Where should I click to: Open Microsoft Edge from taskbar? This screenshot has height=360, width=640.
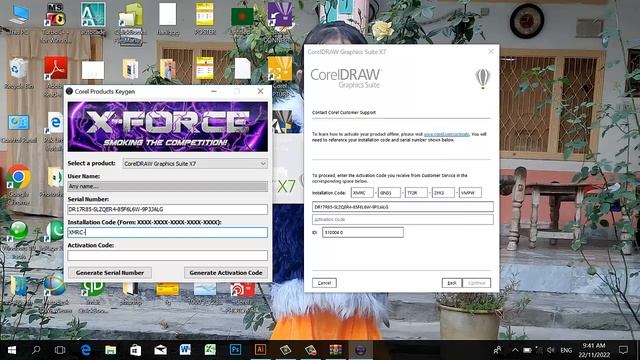[86, 350]
